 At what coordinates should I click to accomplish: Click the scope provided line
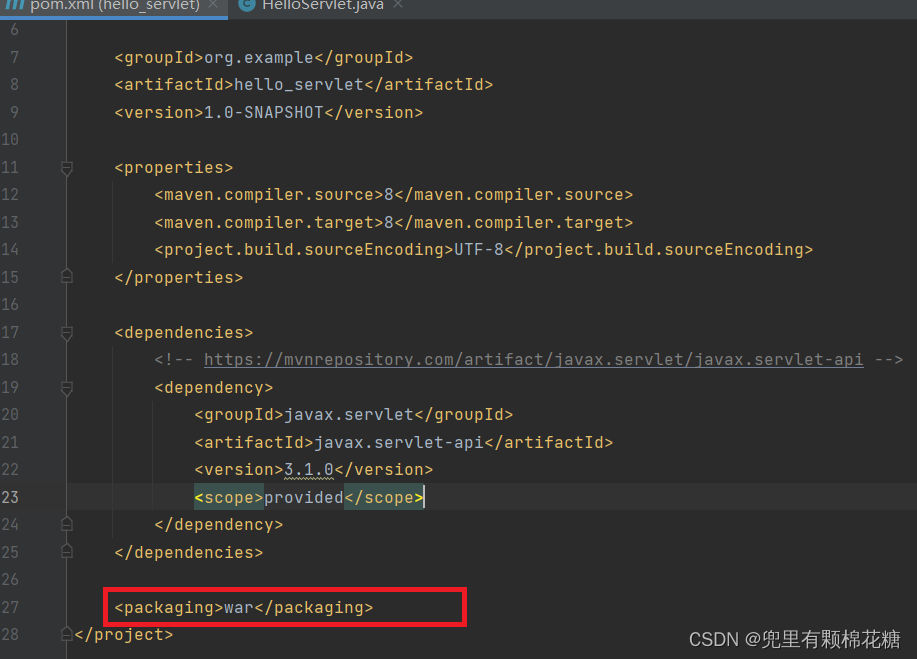point(308,498)
